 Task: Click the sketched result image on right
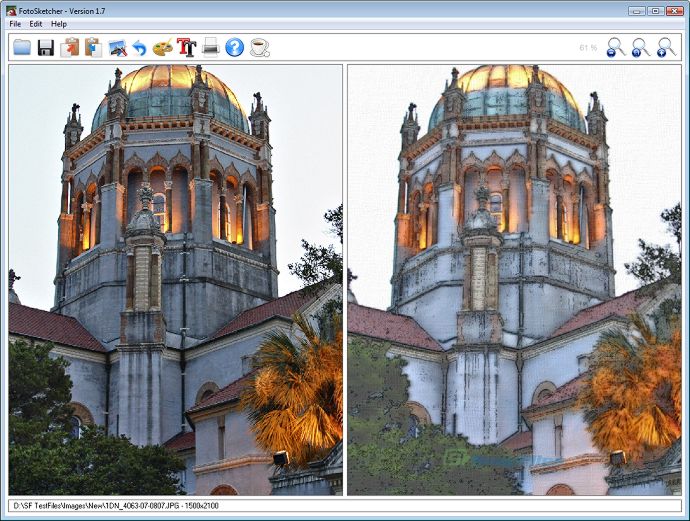coord(514,280)
